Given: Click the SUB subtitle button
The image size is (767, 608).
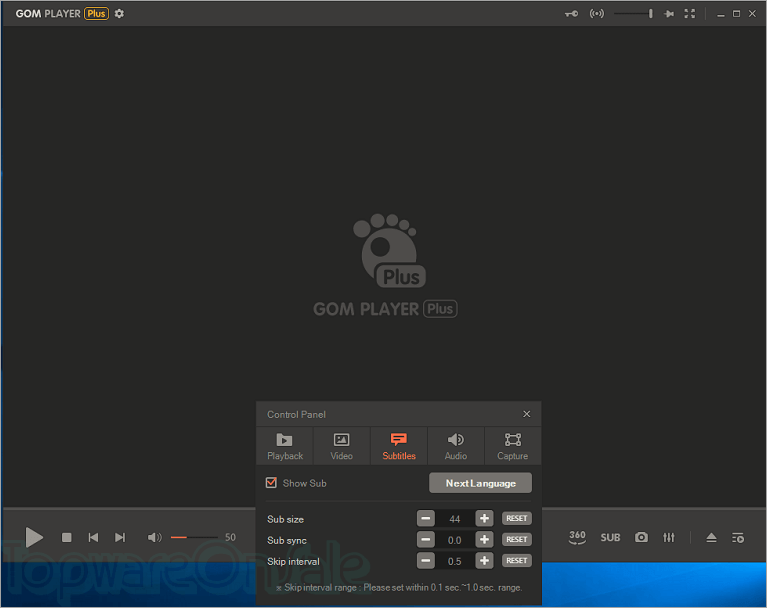Looking at the screenshot, I should 610,538.
